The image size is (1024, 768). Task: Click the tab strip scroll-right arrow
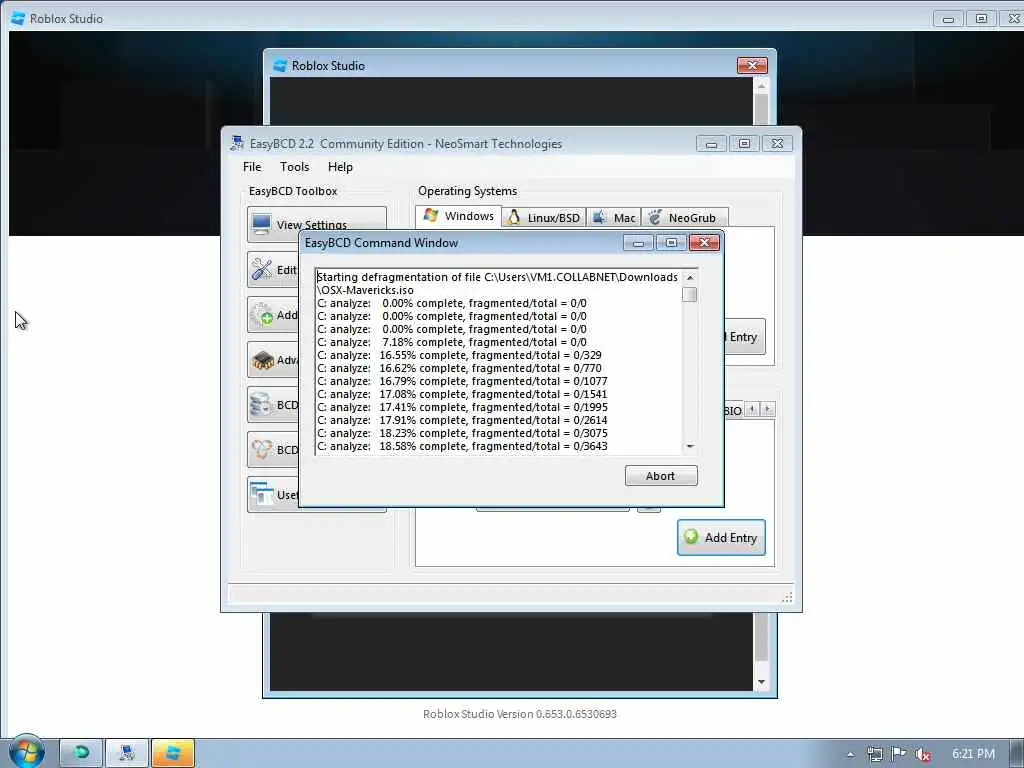click(x=768, y=409)
